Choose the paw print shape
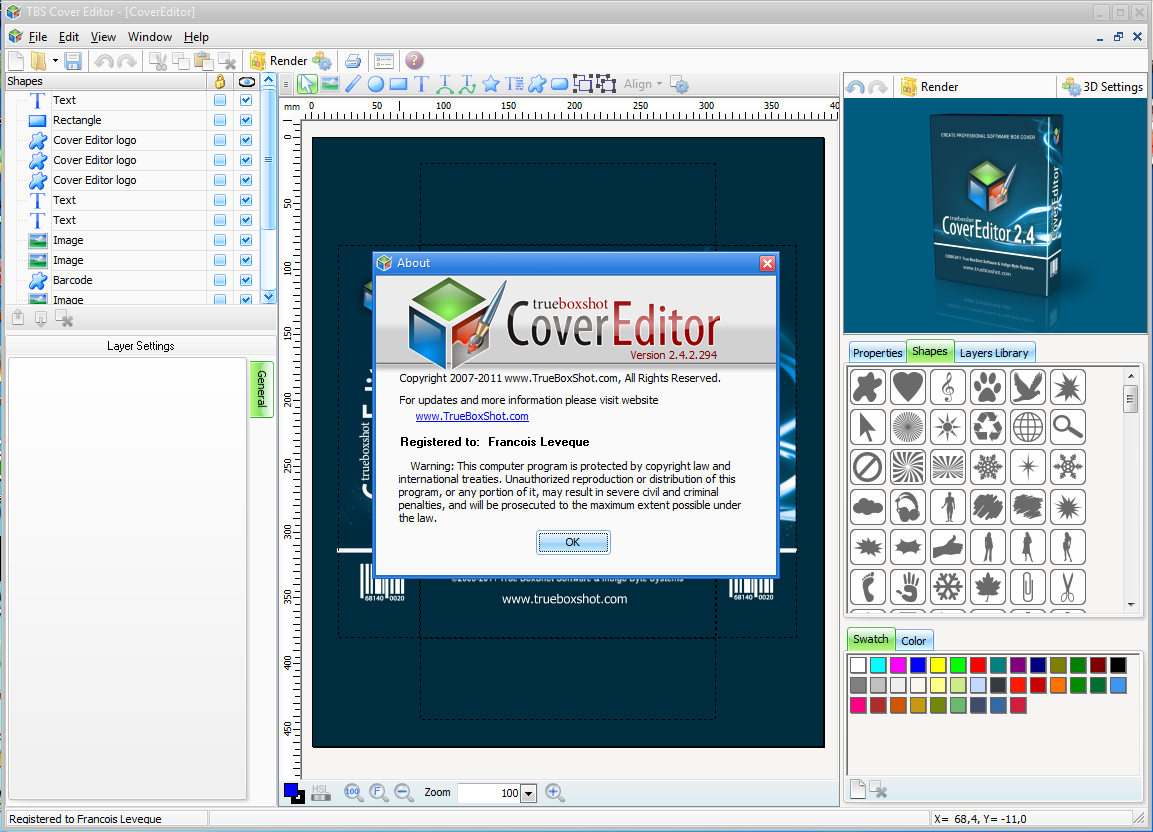This screenshot has height=832, width=1153. point(988,387)
